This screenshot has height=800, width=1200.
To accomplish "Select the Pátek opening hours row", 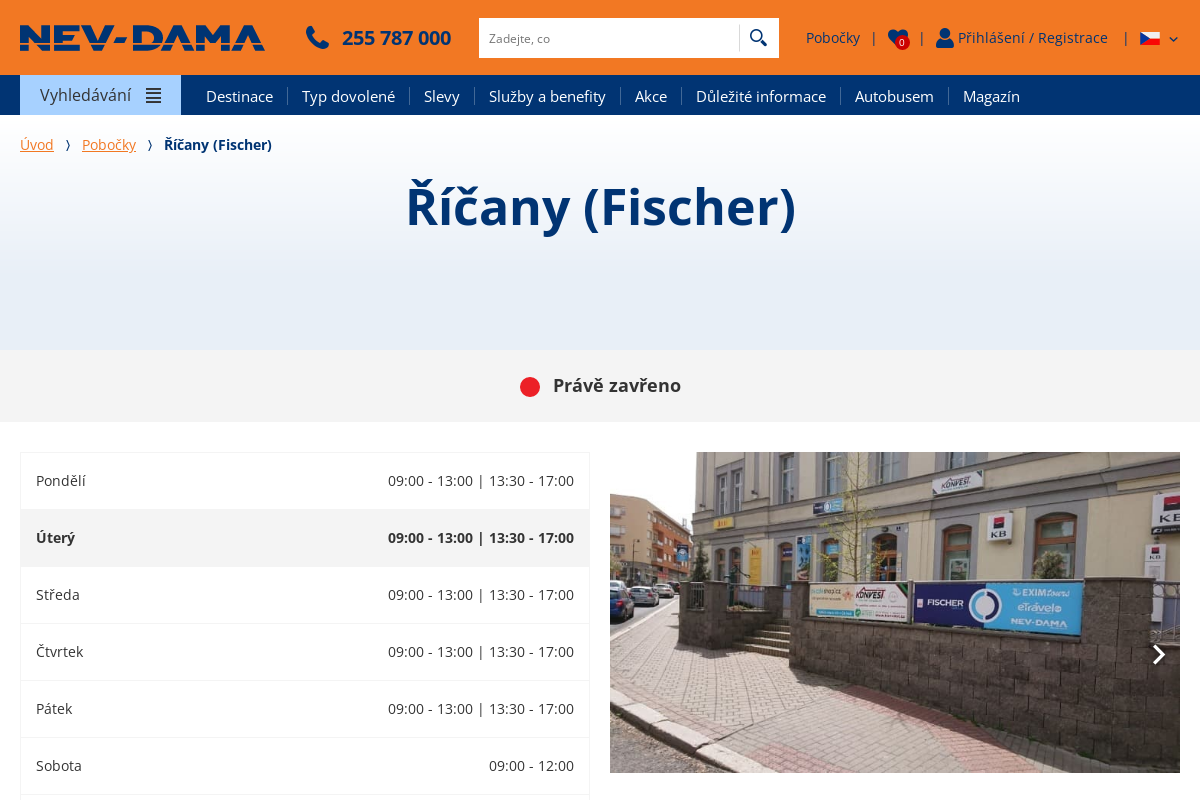I will click(x=305, y=709).
